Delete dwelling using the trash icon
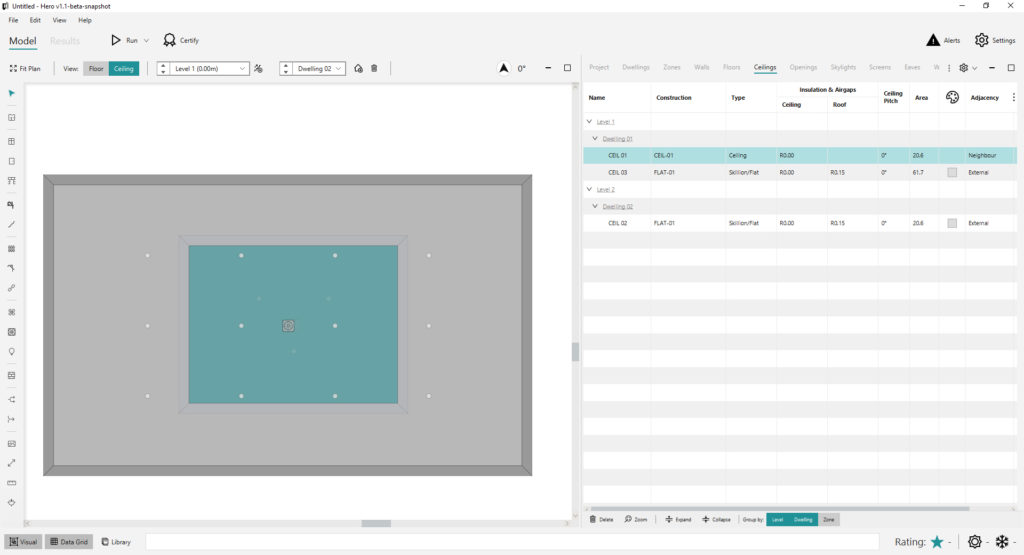This screenshot has height=555, width=1024. (374, 68)
